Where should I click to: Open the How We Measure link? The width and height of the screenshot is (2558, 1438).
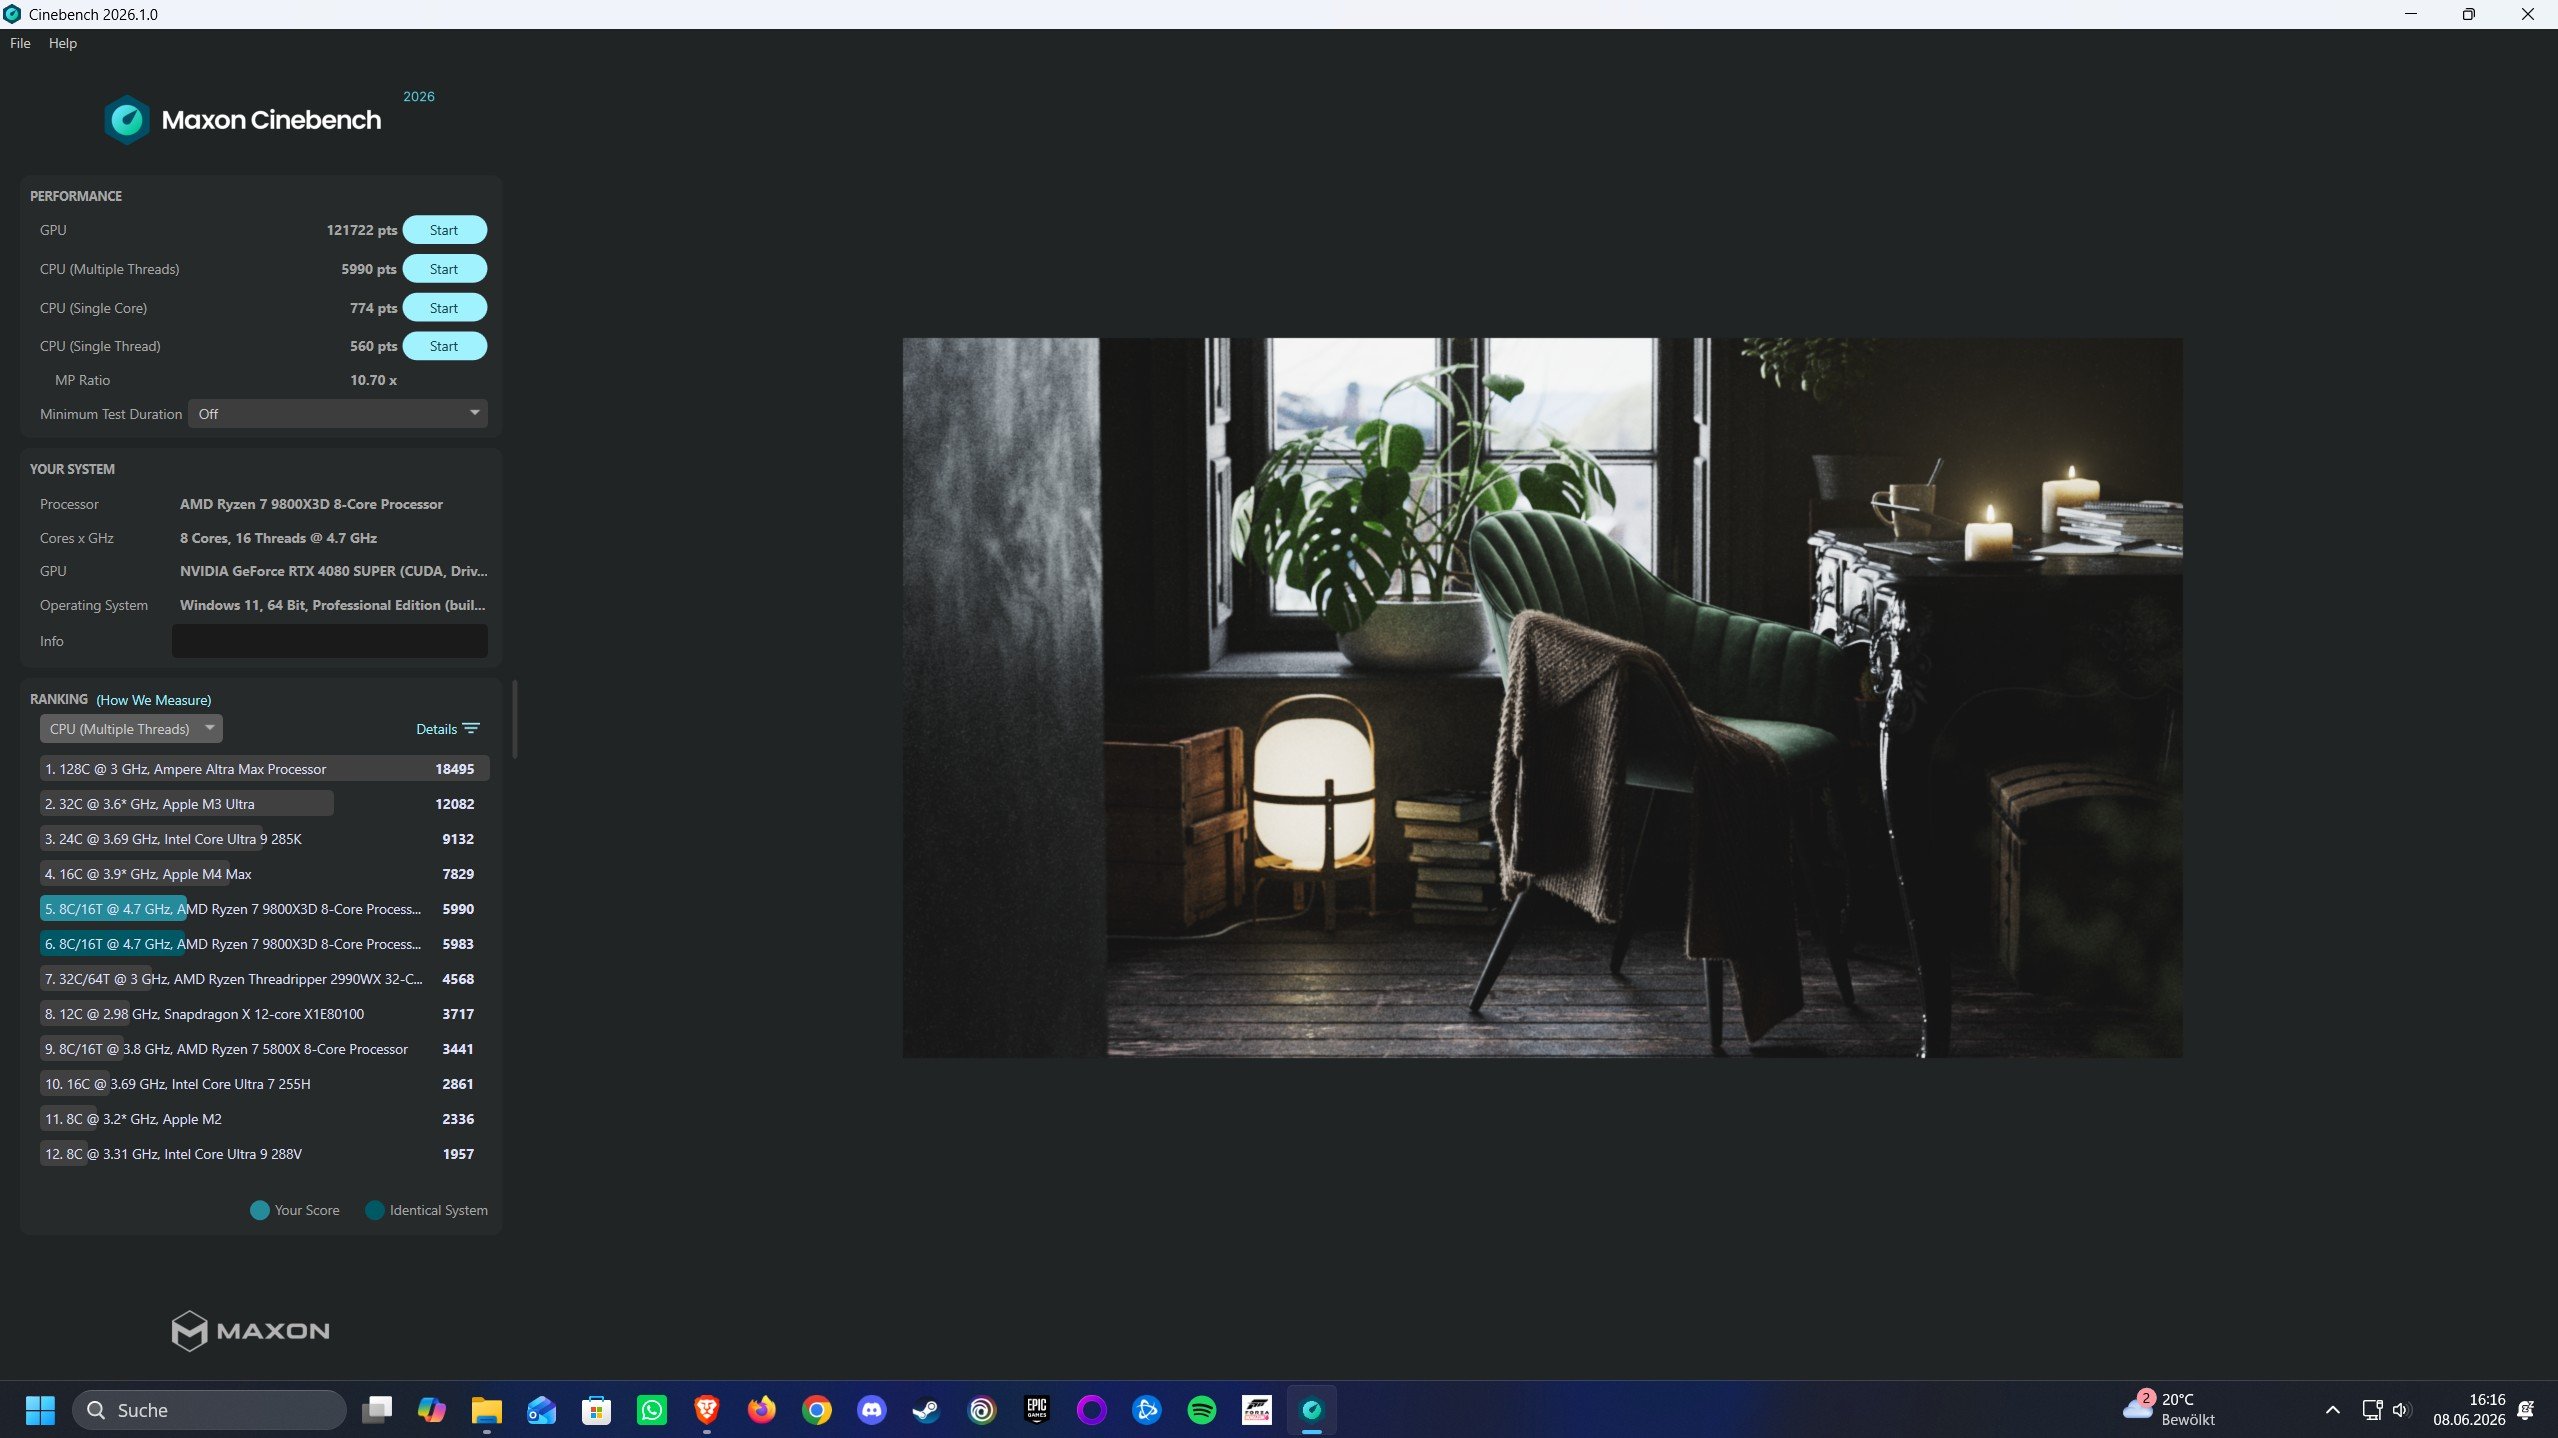(x=154, y=700)
